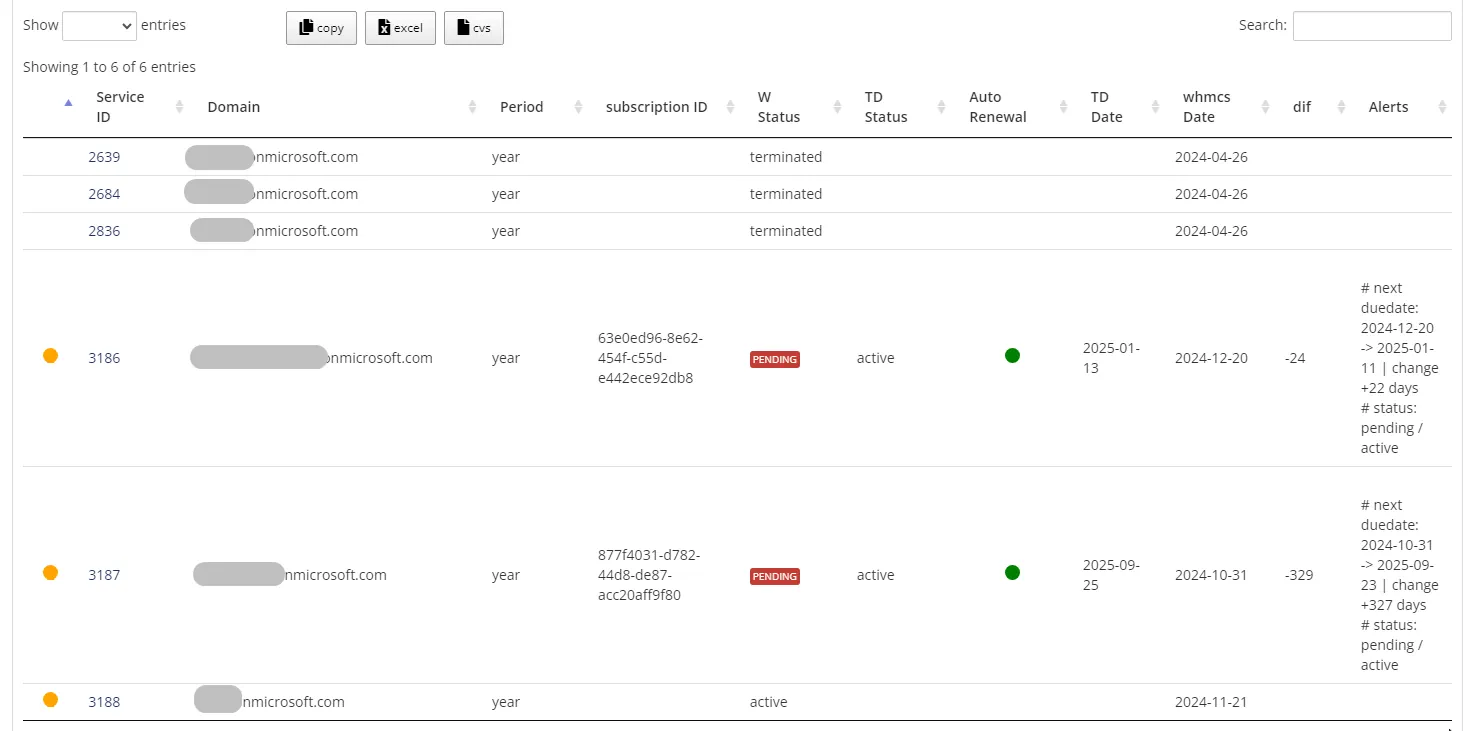1477x731 pixels.
Task: Click the Search input field
Action: tap(1371, 26)
